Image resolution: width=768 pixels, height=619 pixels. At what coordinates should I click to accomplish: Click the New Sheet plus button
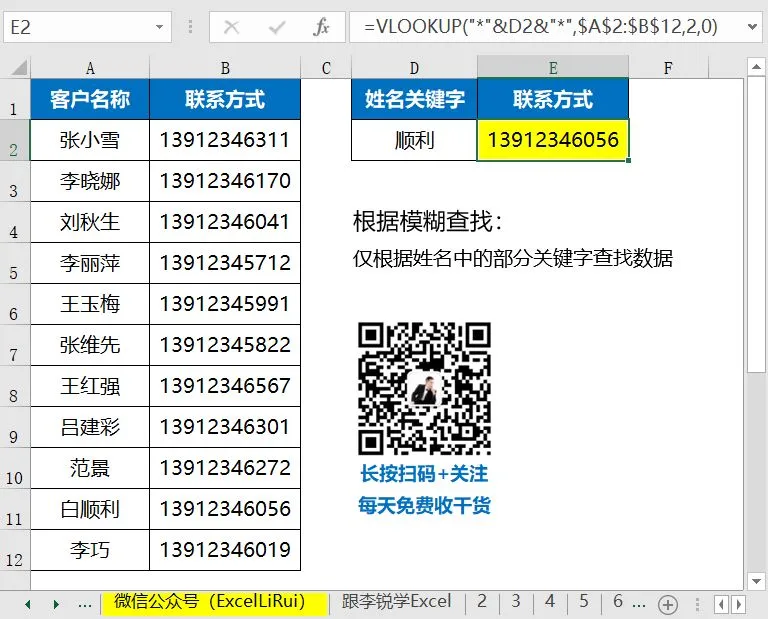[668, 605]
